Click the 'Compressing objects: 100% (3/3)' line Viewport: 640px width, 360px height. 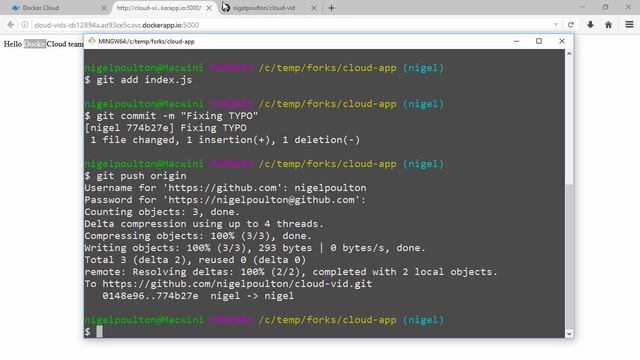click(198, 236)
